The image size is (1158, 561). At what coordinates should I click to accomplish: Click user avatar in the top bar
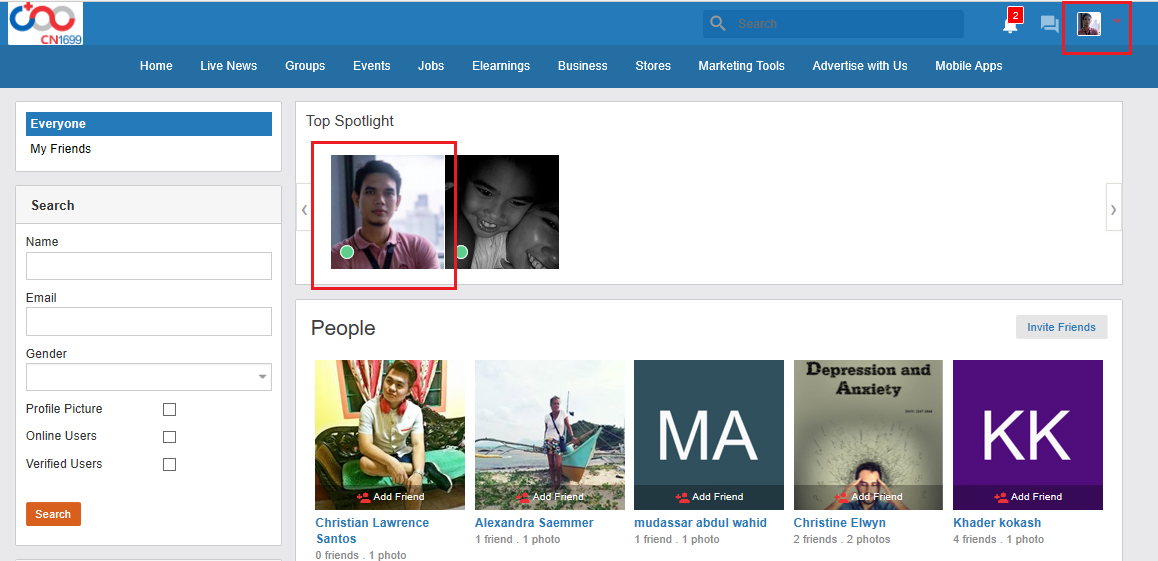(1089, 24)
